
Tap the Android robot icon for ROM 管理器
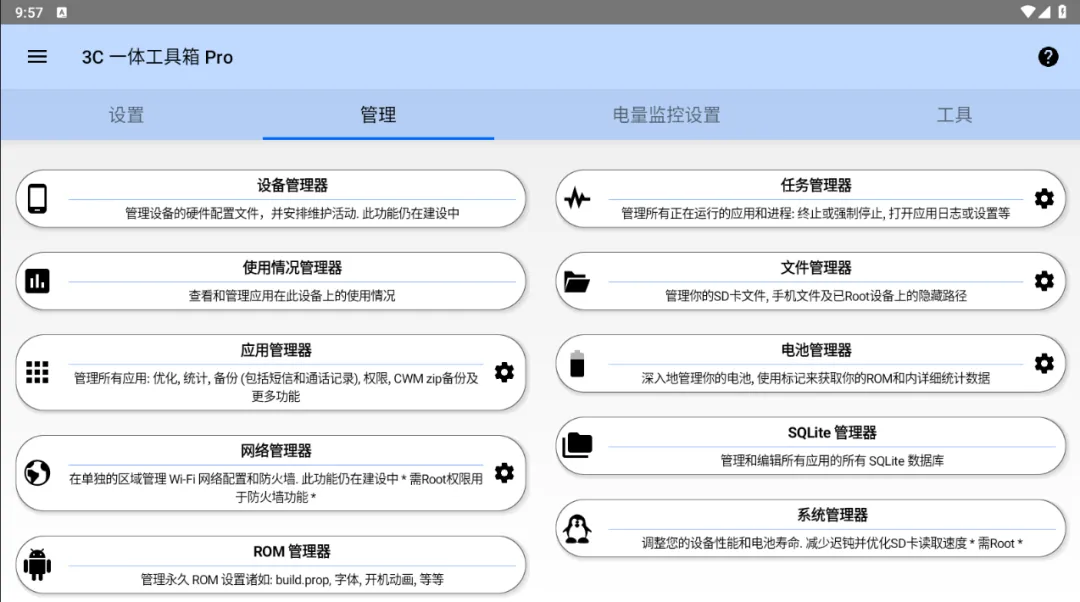pos(37,565)
